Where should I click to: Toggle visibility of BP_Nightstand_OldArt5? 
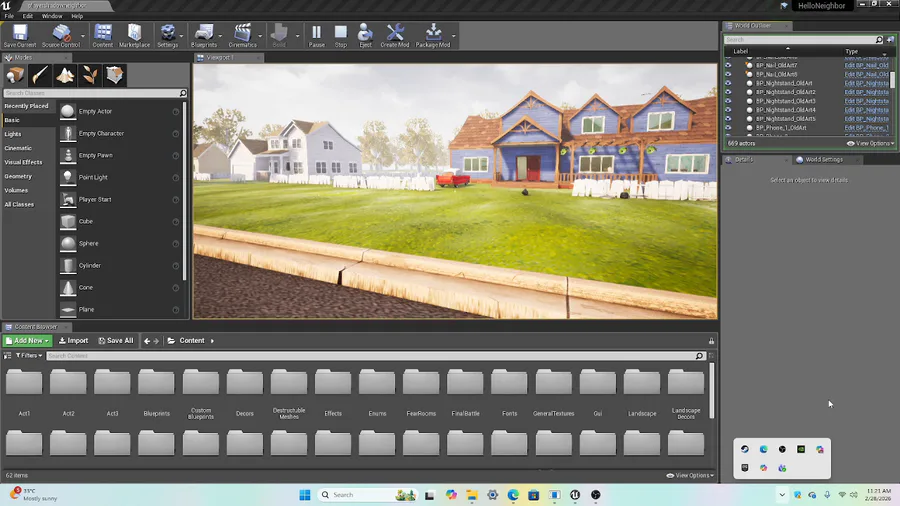pyautogui.click(x=728, y=119)
